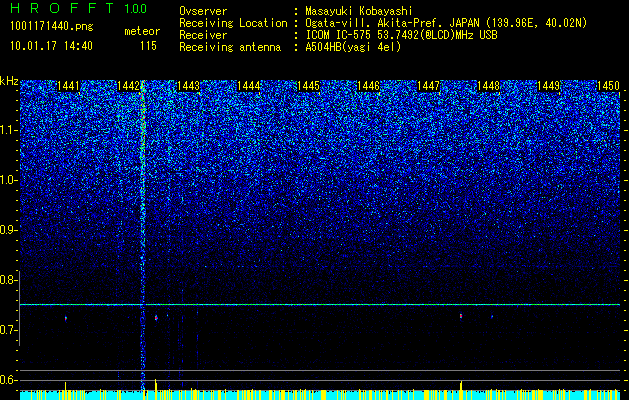The width and height of the screenshot is (629, 400).
Task: Click the Receiving Location label
Action: coord(233,23)
